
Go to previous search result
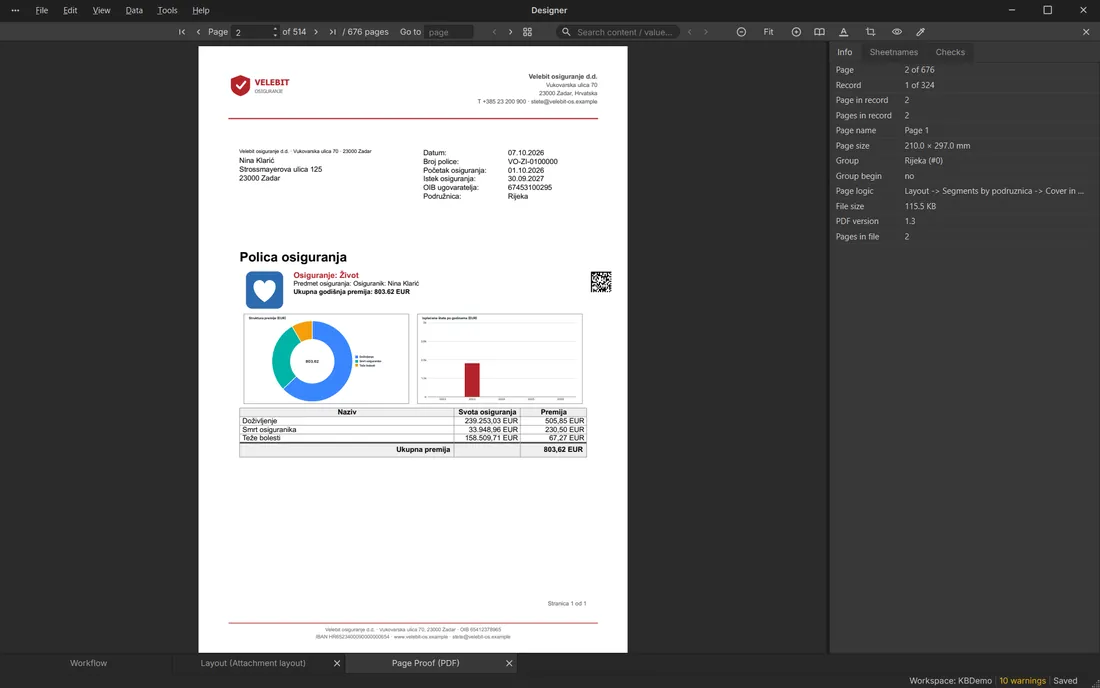click(690, 32)
